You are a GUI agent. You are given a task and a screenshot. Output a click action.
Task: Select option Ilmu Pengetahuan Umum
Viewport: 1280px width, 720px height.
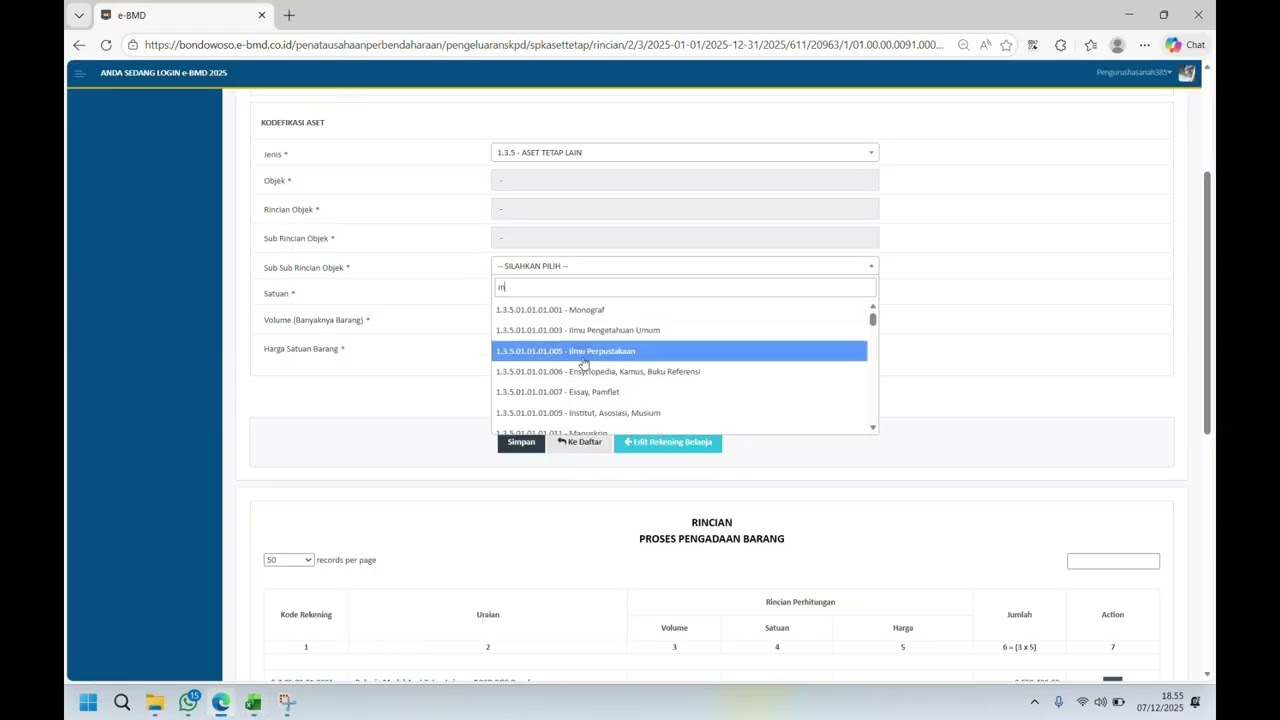(x=679, y=330)
